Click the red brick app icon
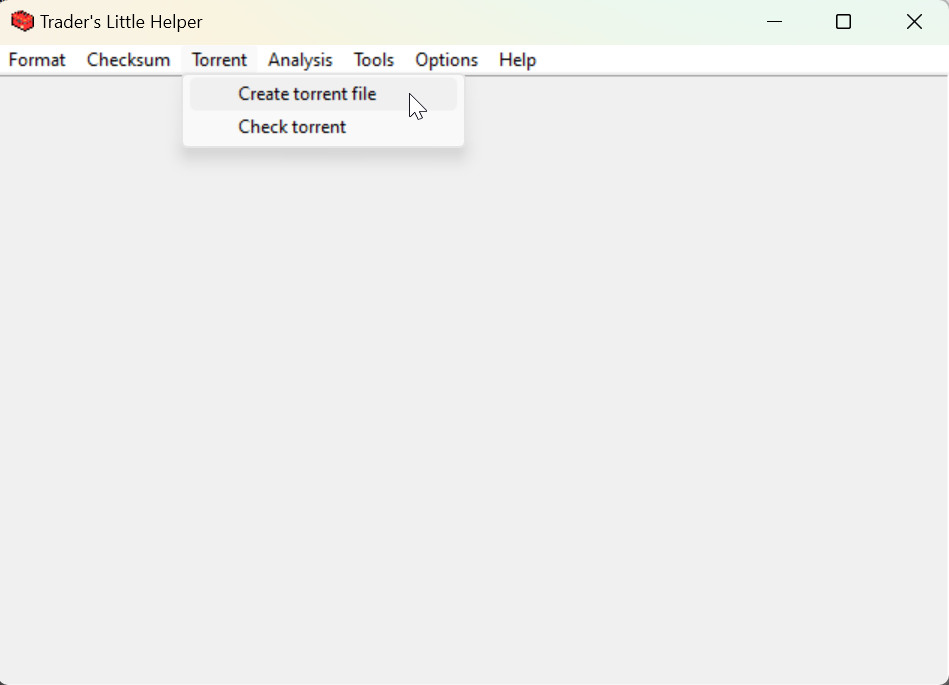This screenshot has width=949, height=685. [22, 22]
